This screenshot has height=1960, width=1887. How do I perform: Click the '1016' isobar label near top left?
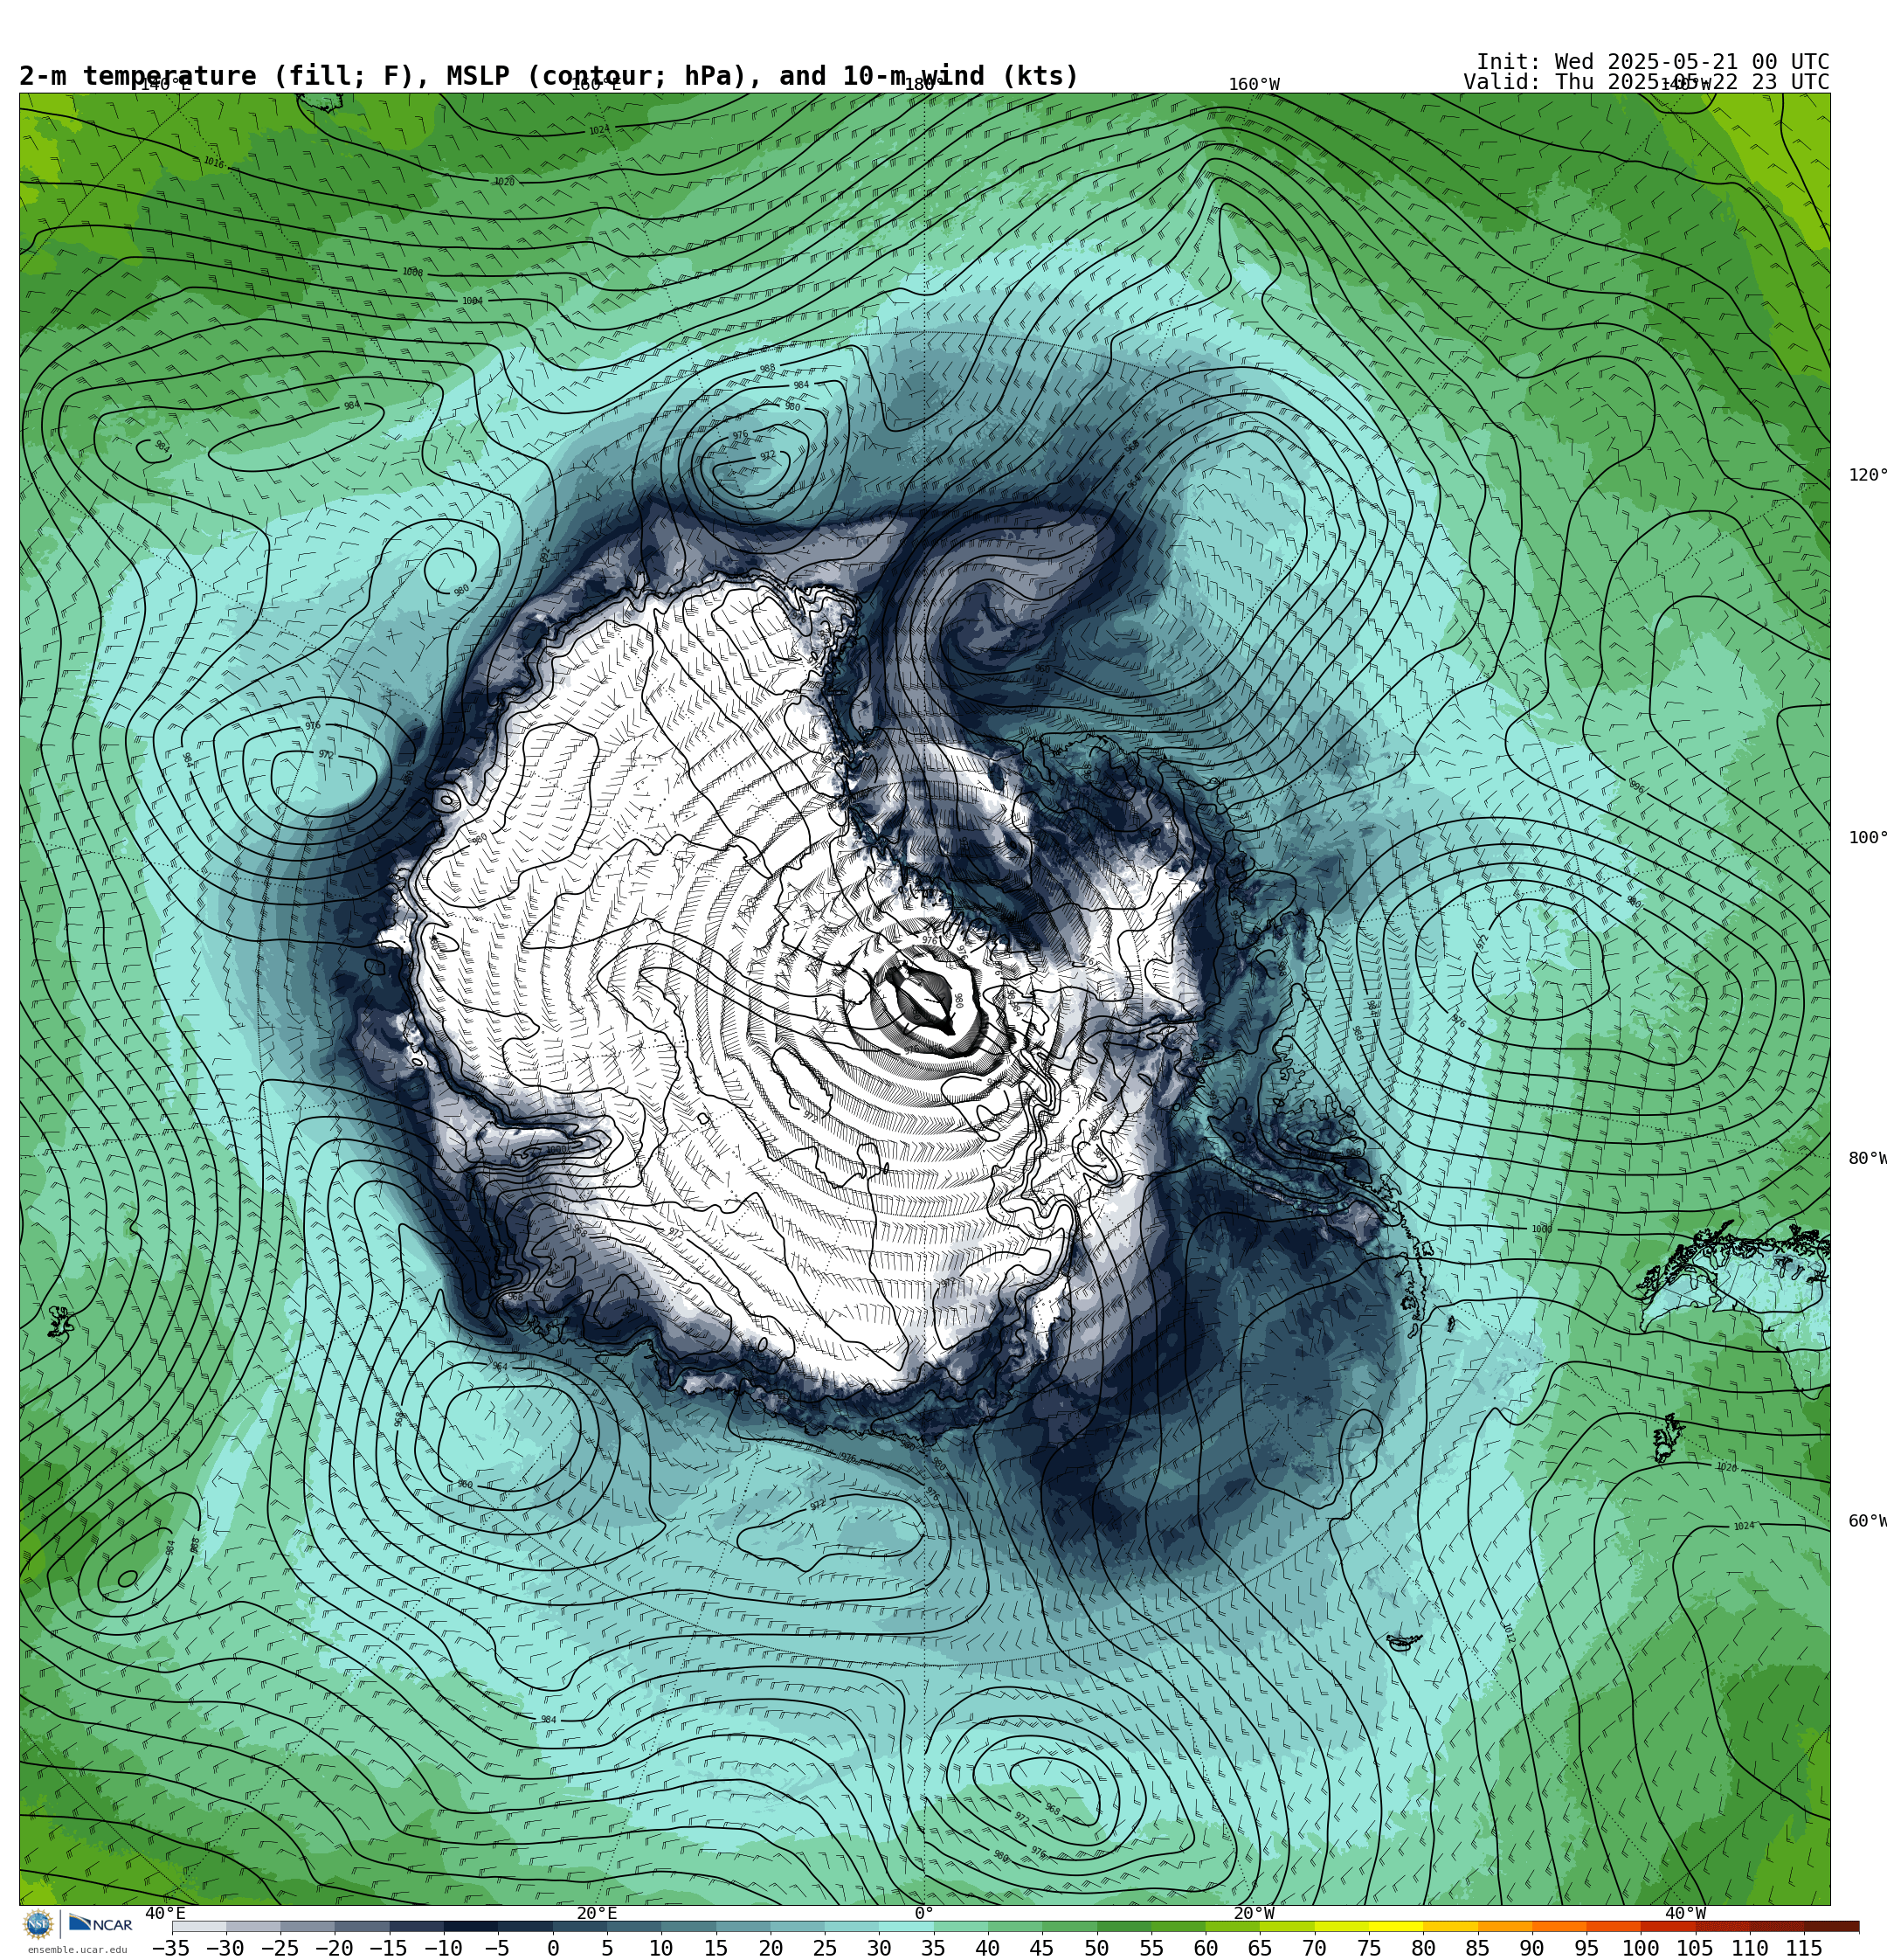coord(213,163)
